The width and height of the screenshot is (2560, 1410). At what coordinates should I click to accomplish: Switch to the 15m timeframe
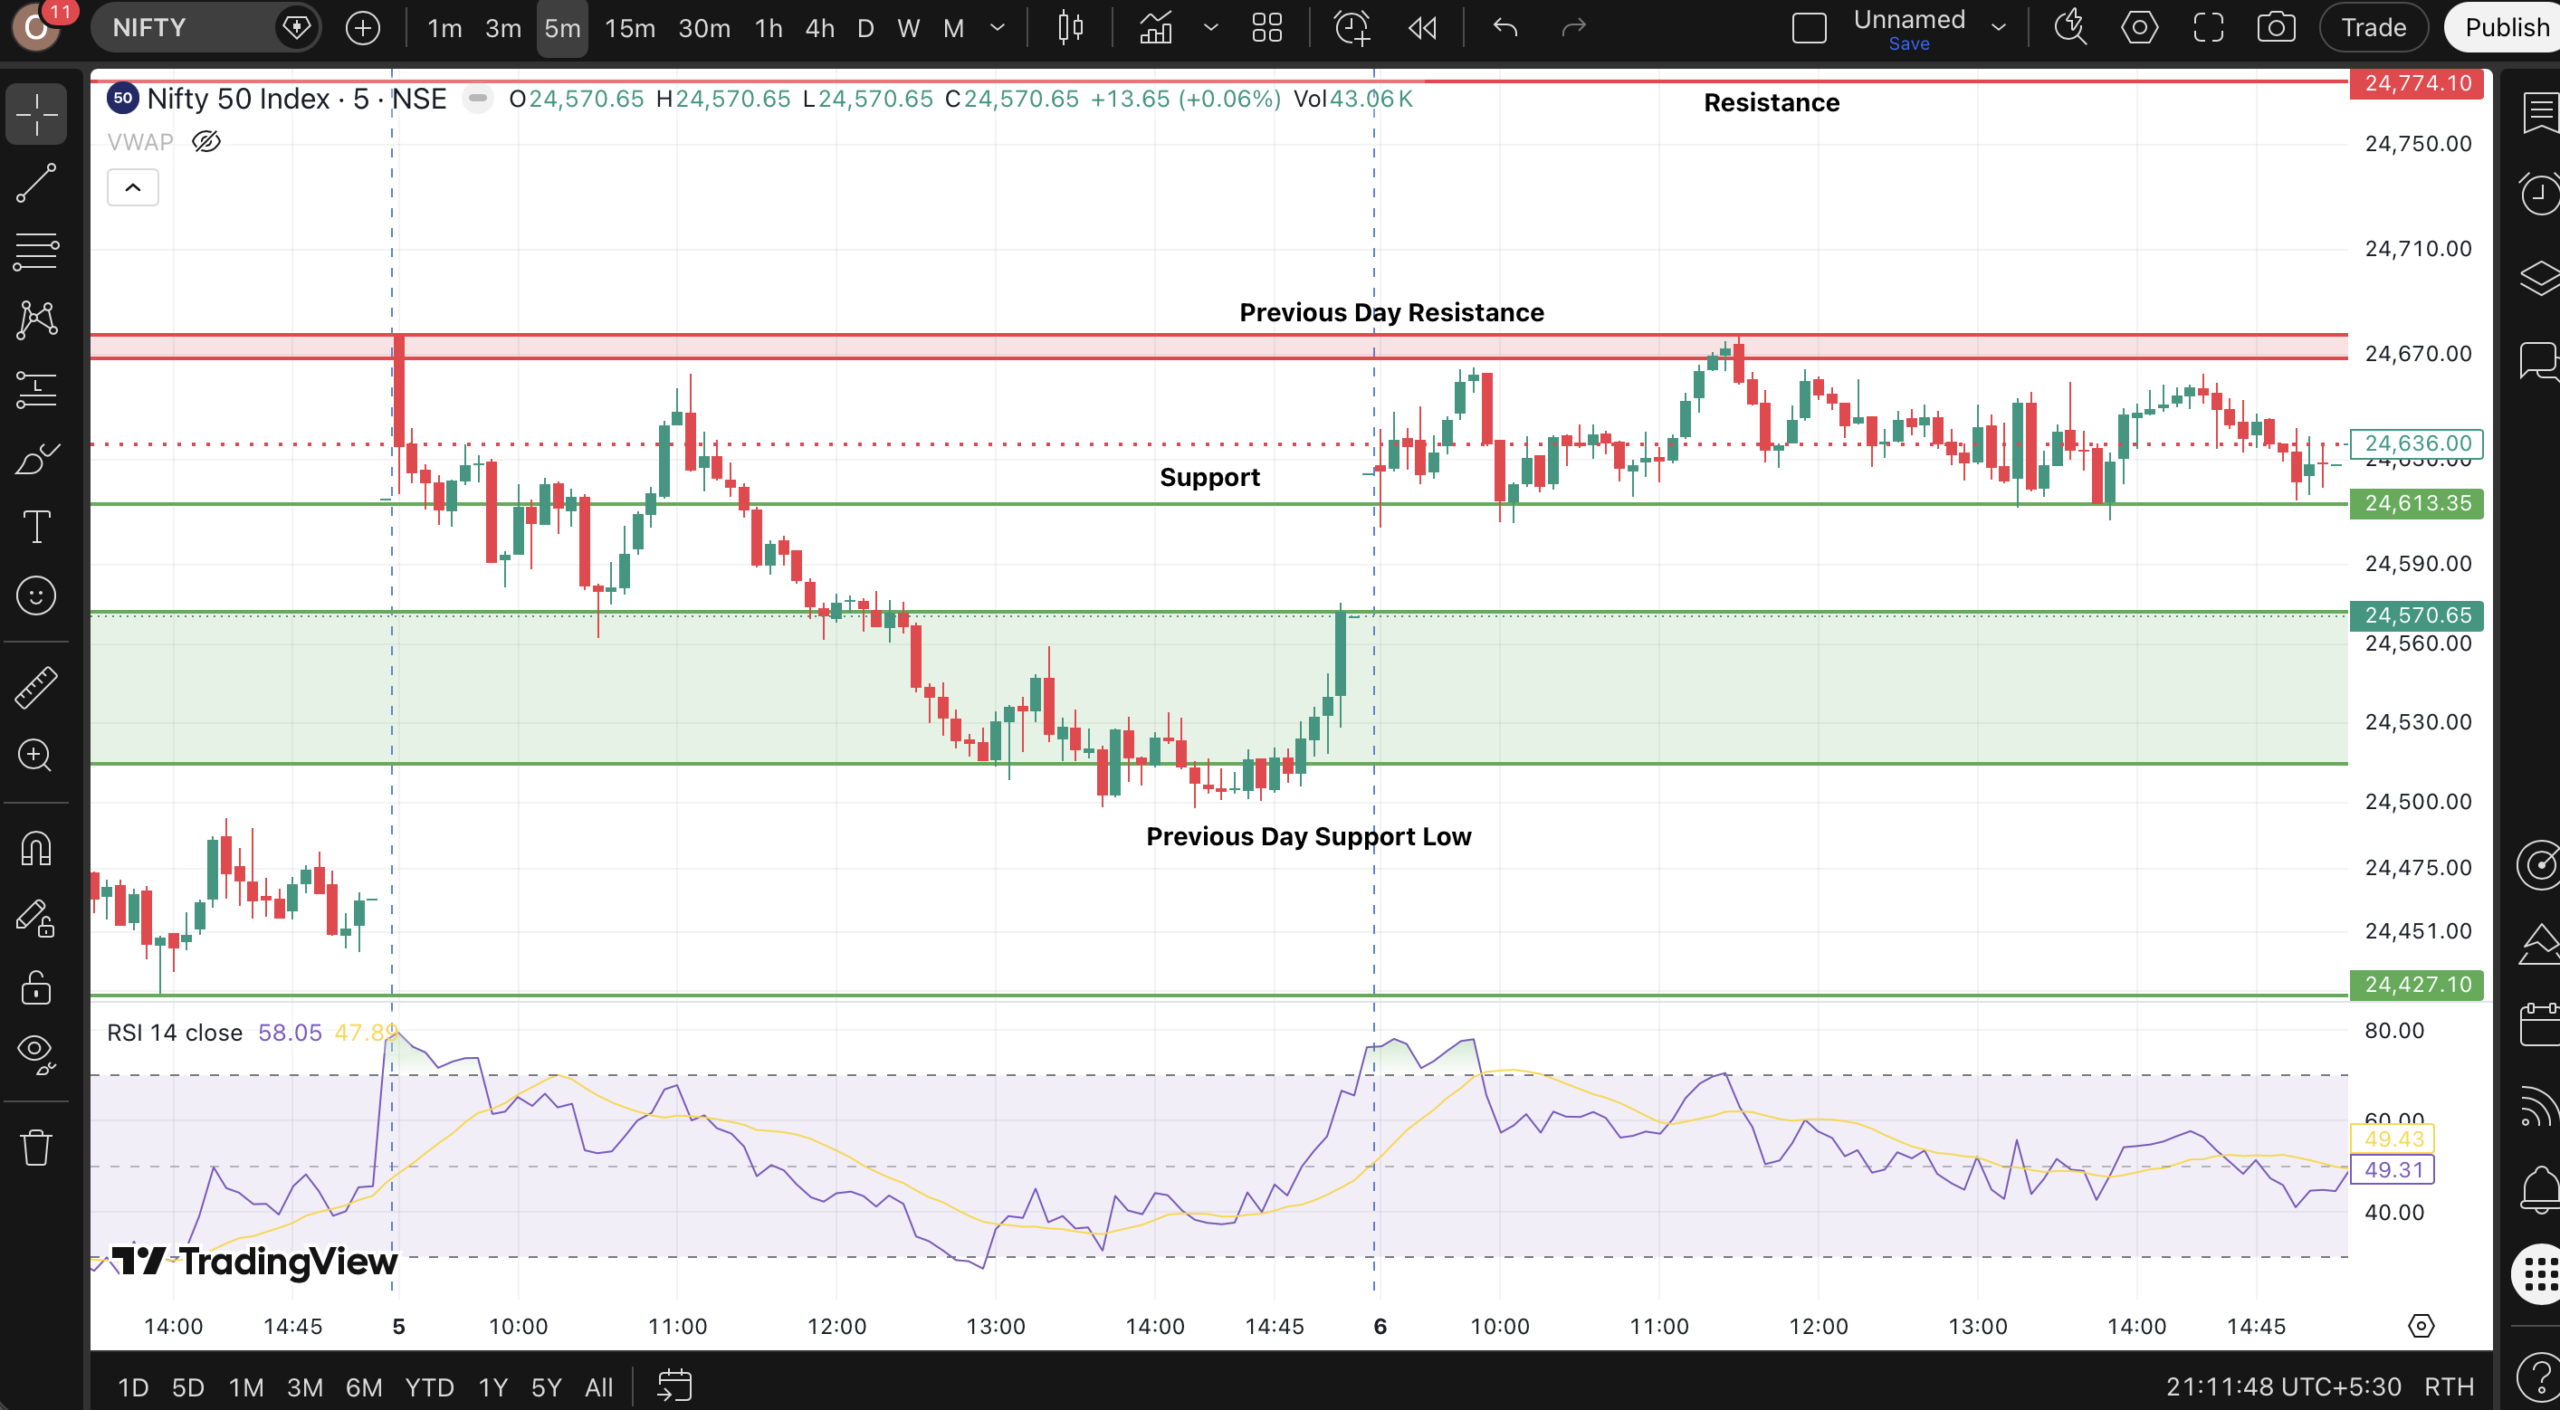tap(630, 28)
